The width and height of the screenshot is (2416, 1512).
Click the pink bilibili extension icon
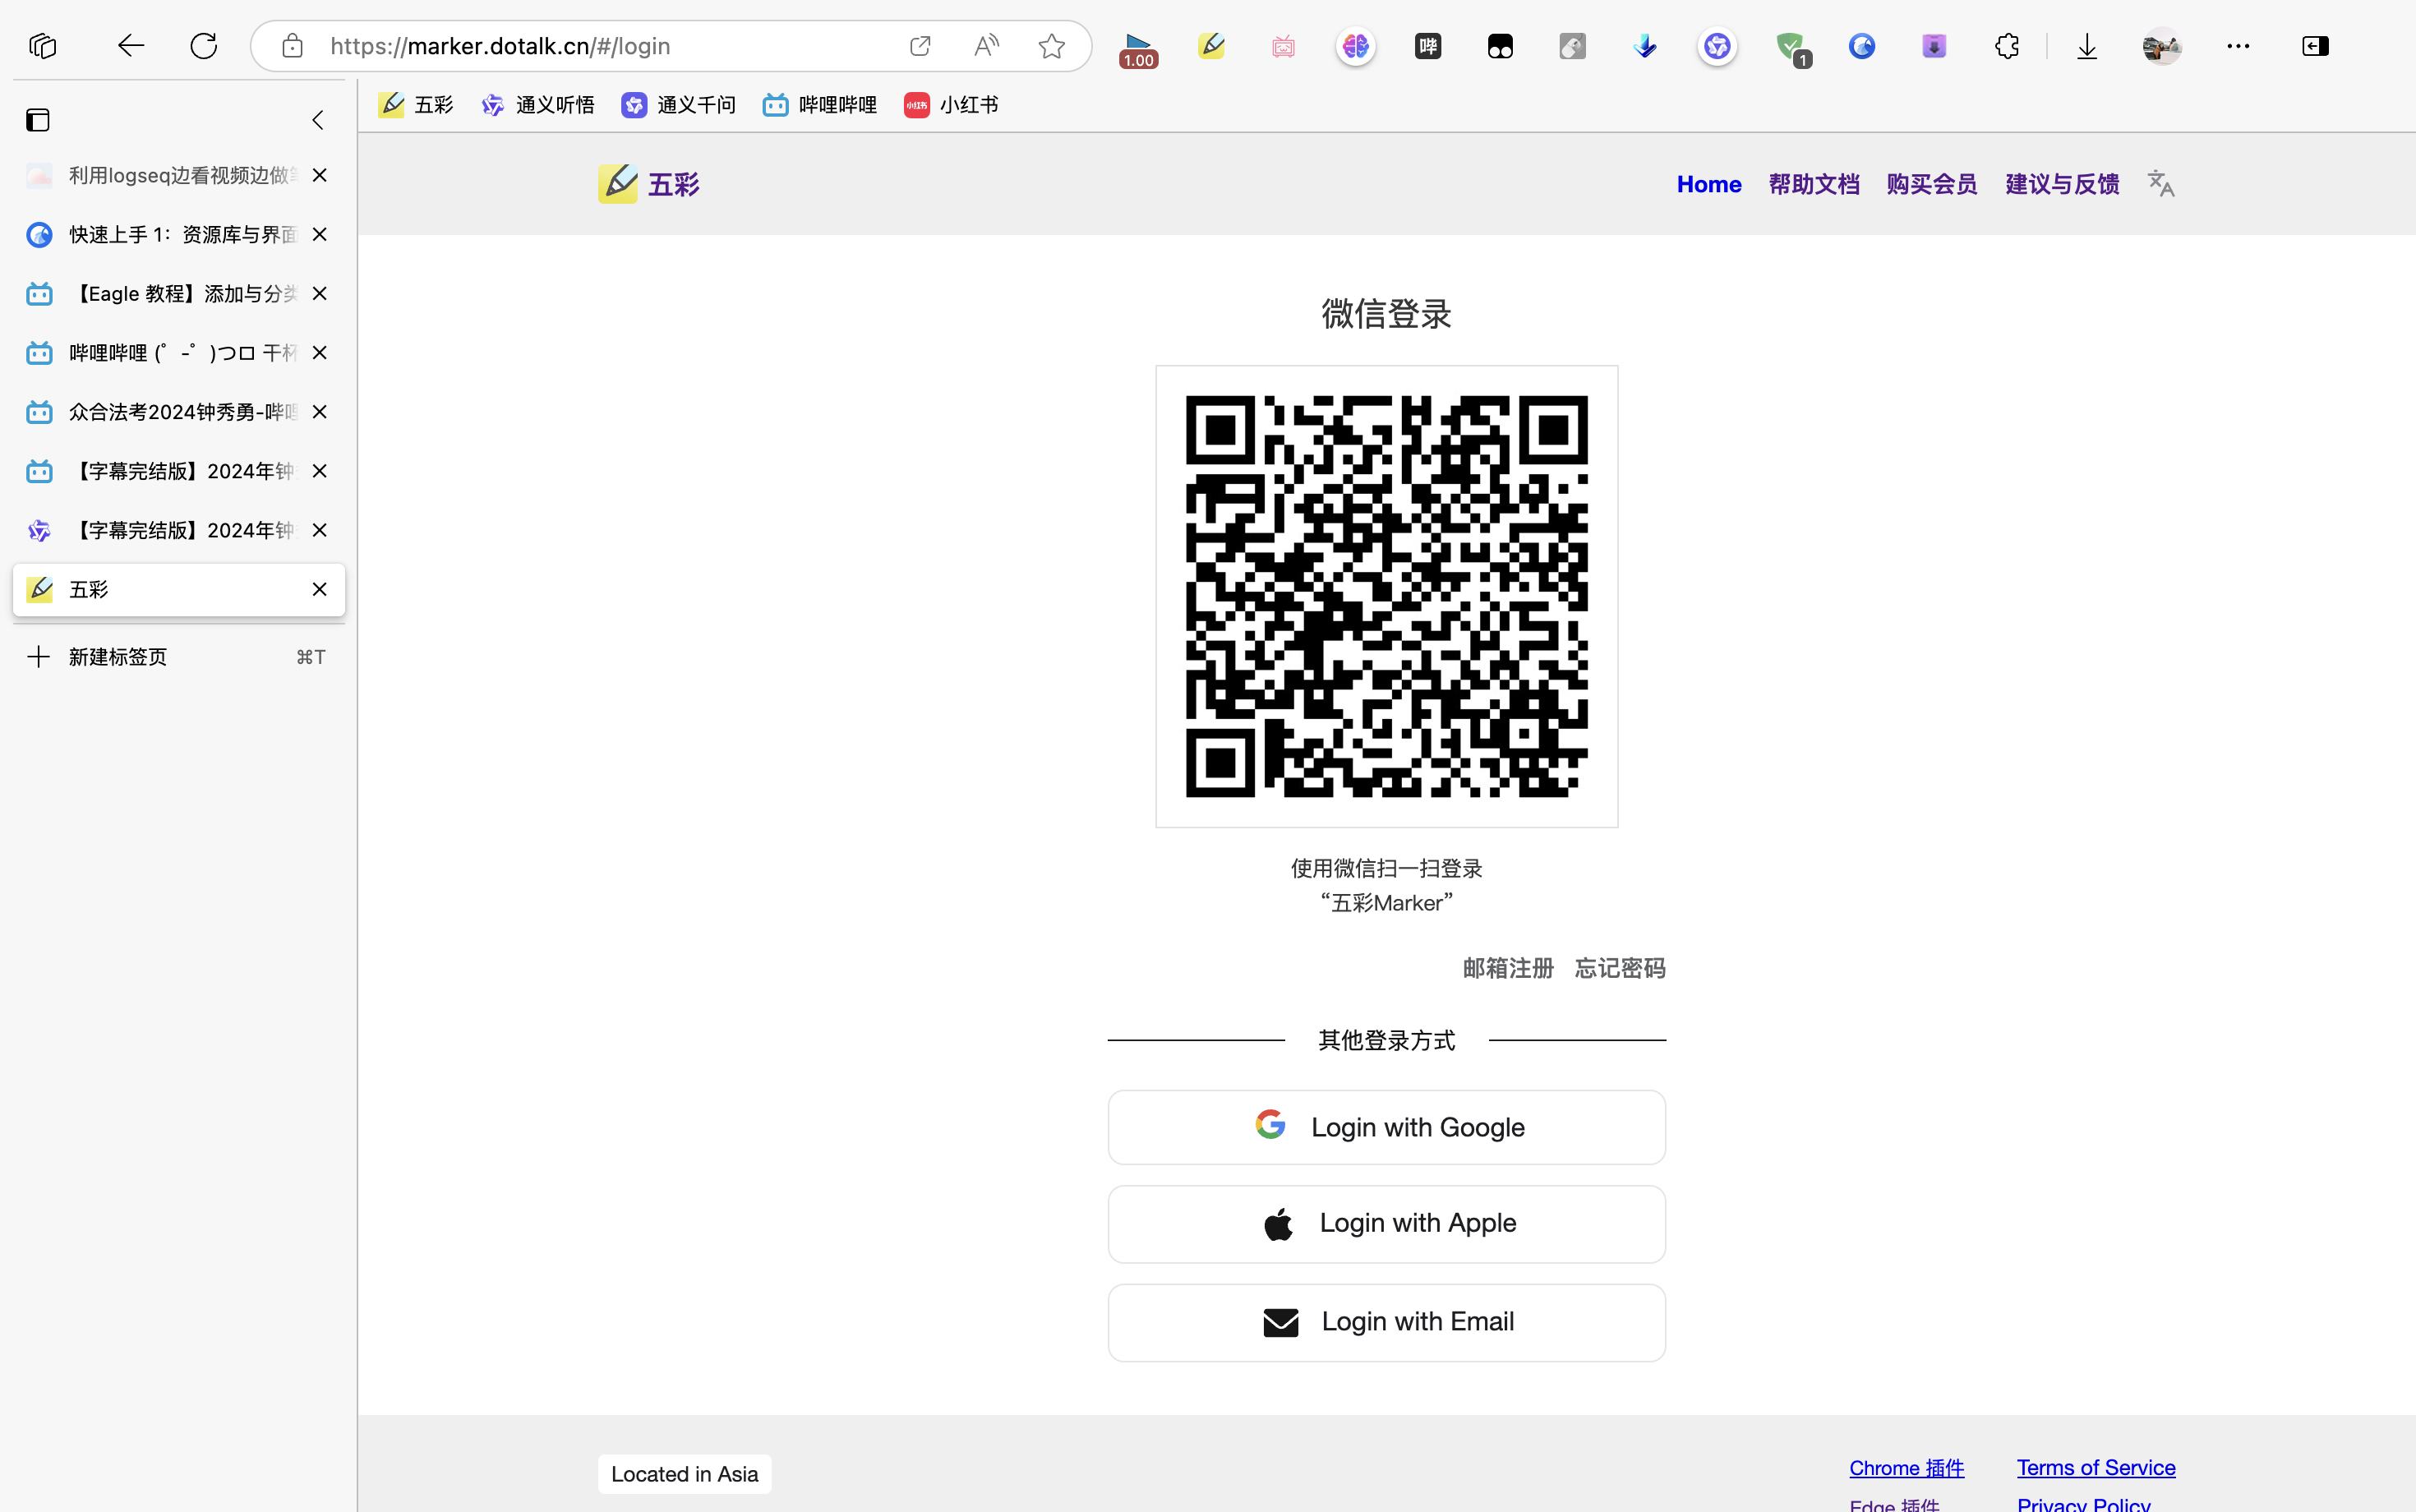(1283, 46)
